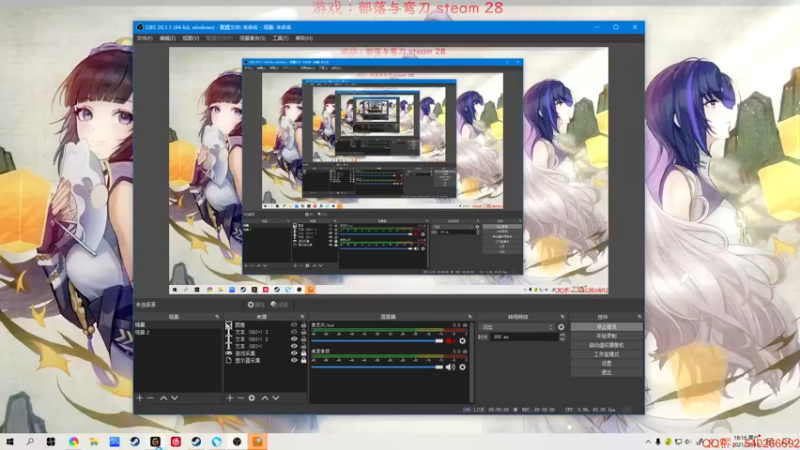Click the 开始录制 start recording button
The image size is (800, 450).
click(x=606, y=336)
